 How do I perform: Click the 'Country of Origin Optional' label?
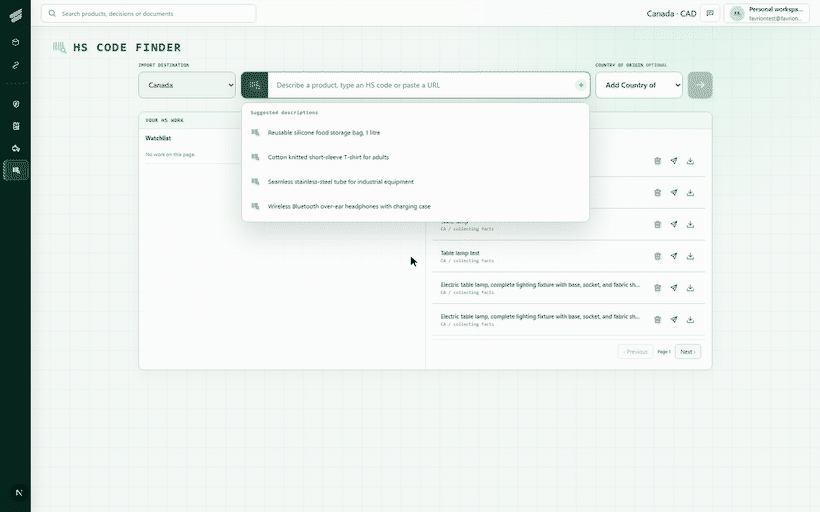click(631, 65)
